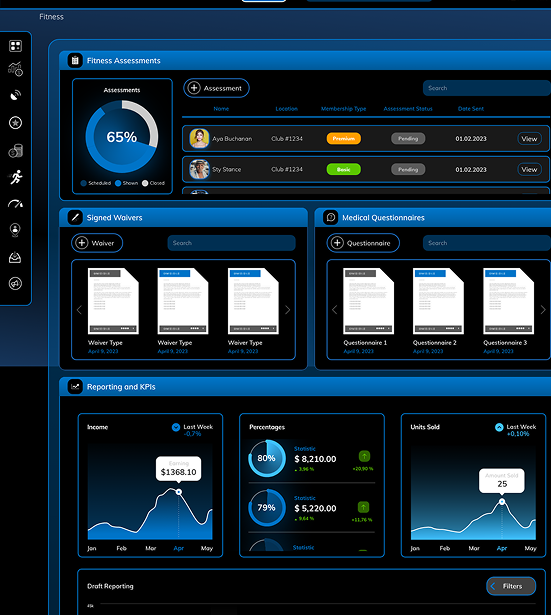Go to next waivers with right chevron
The image size is (551, 615).
coord(287,310)
